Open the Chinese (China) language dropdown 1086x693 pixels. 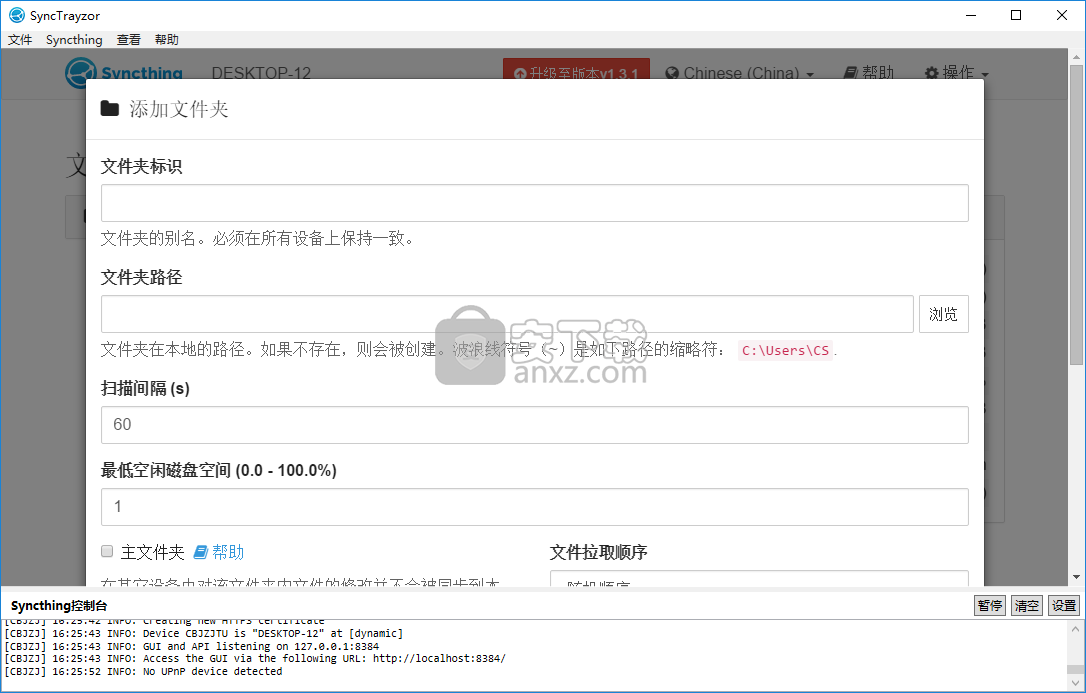739,72
